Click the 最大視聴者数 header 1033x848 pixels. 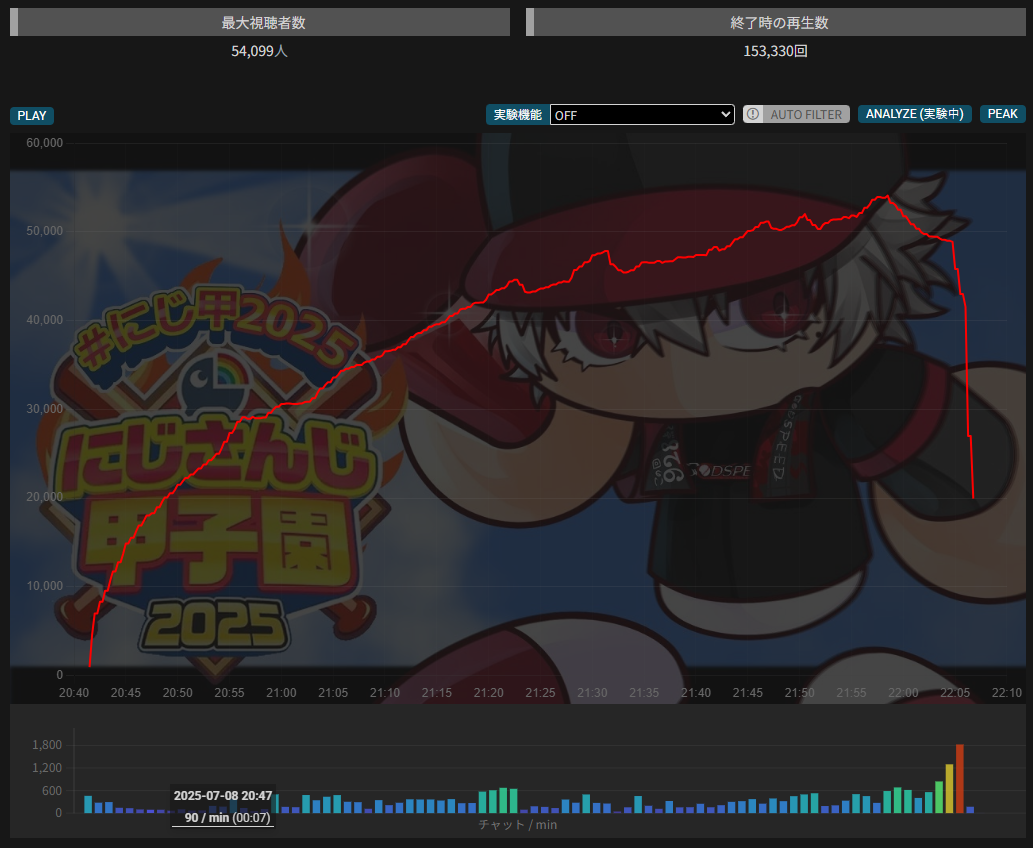point(260,22)
